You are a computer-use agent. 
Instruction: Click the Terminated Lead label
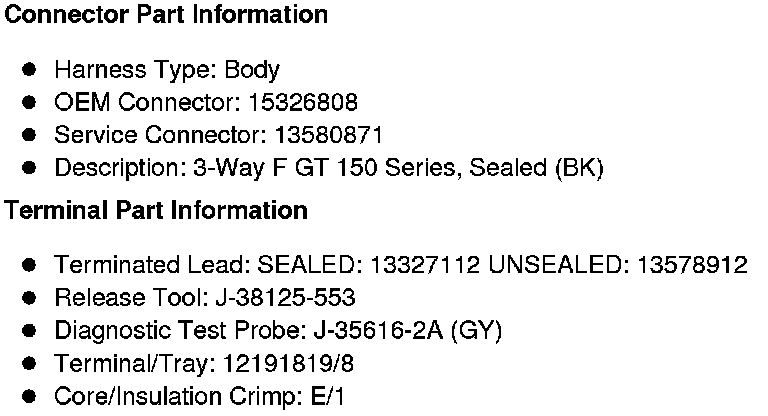point(153,265)
